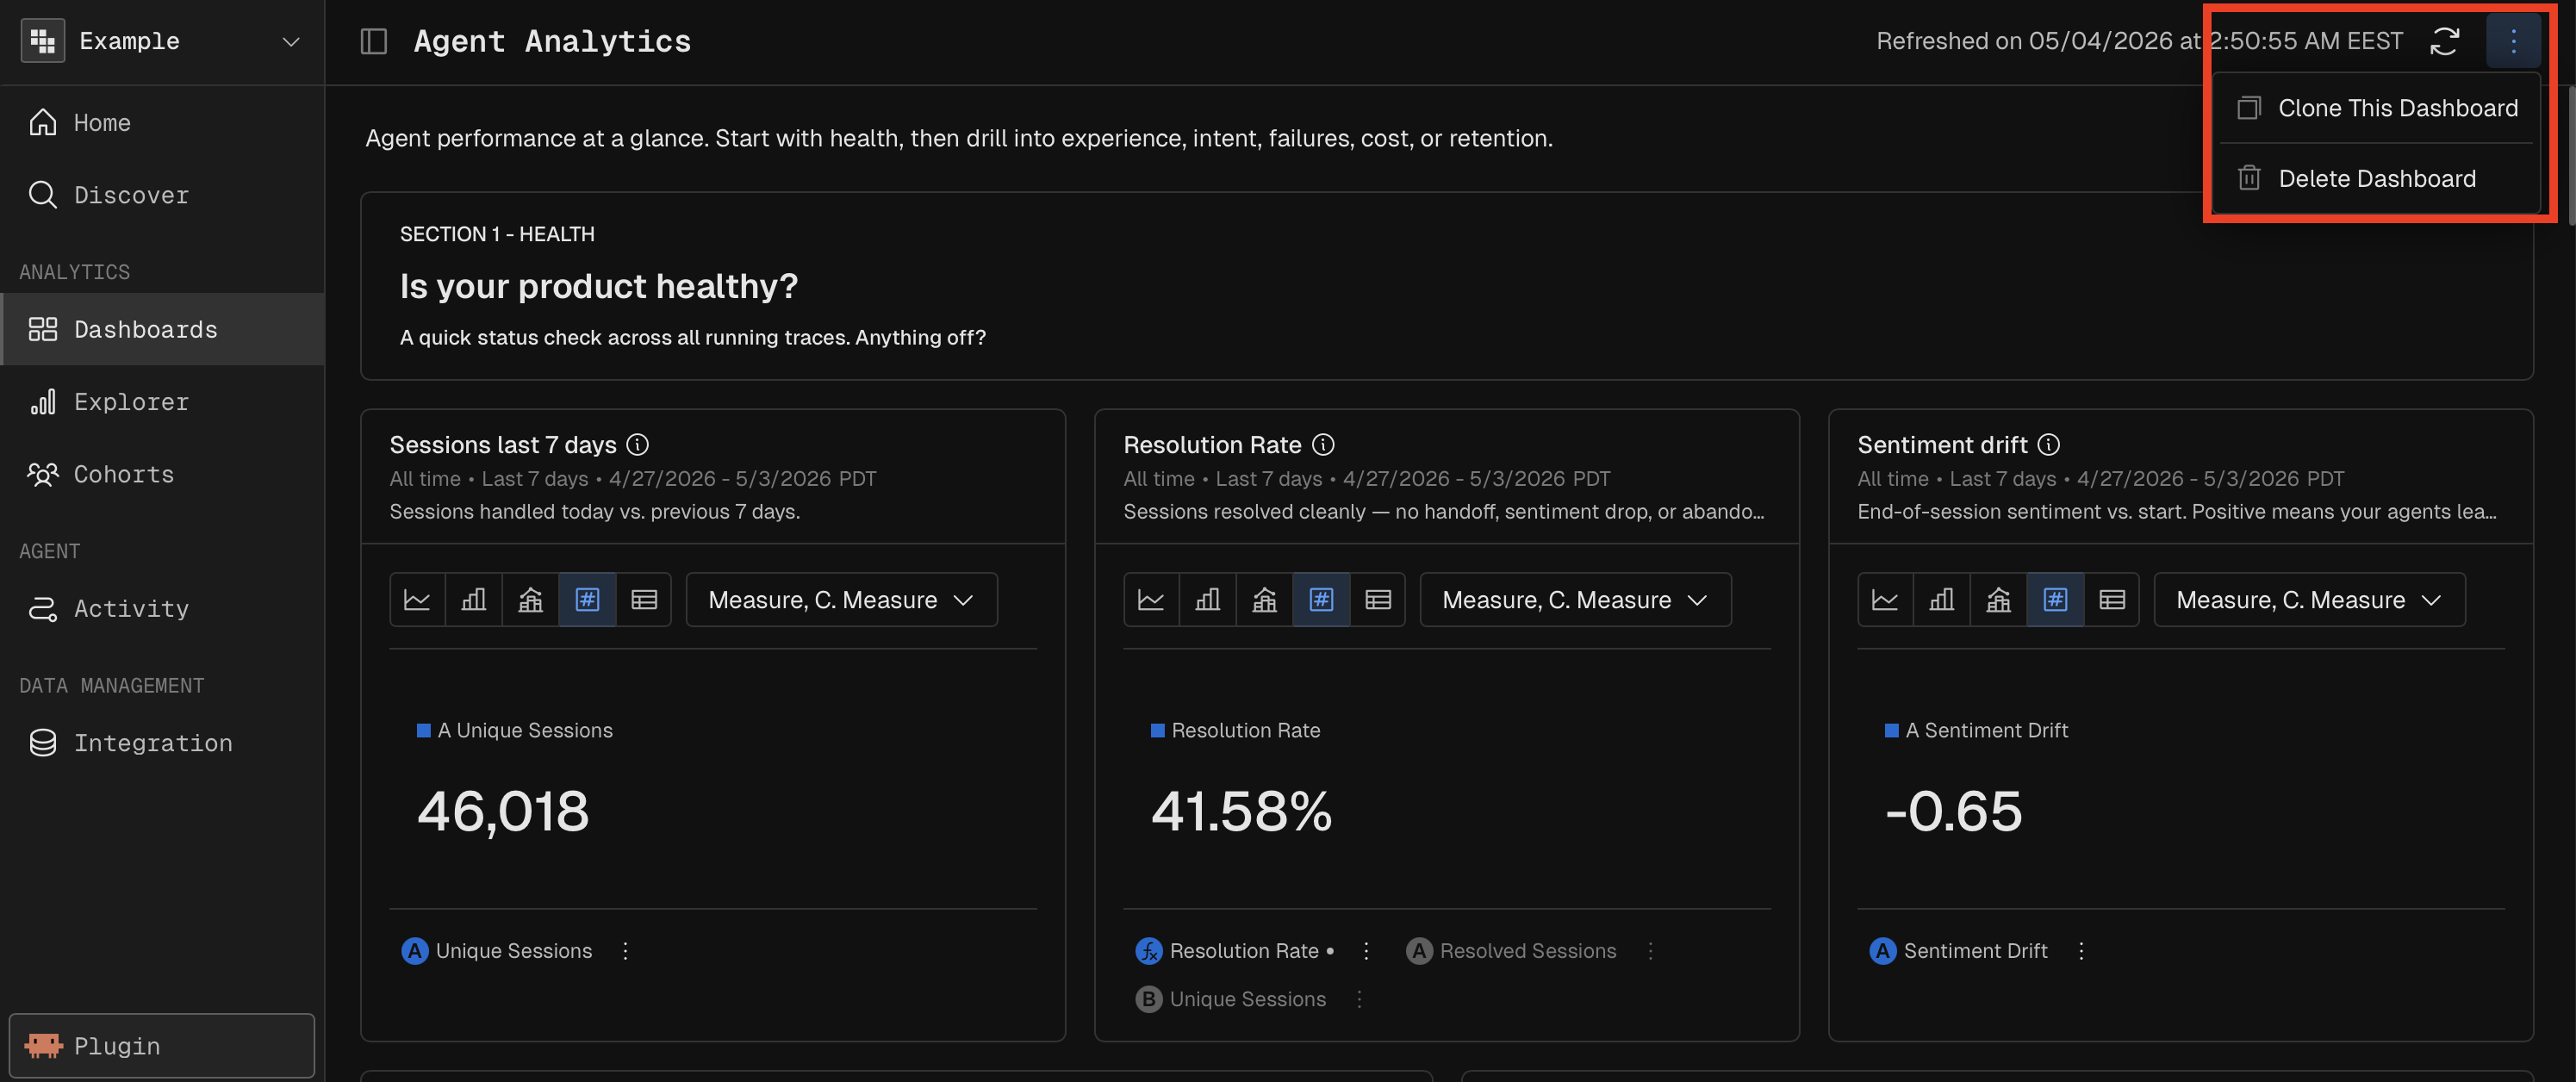
Task: Collapse the sidebar panel icon
Action: click(x=373, y=41)
